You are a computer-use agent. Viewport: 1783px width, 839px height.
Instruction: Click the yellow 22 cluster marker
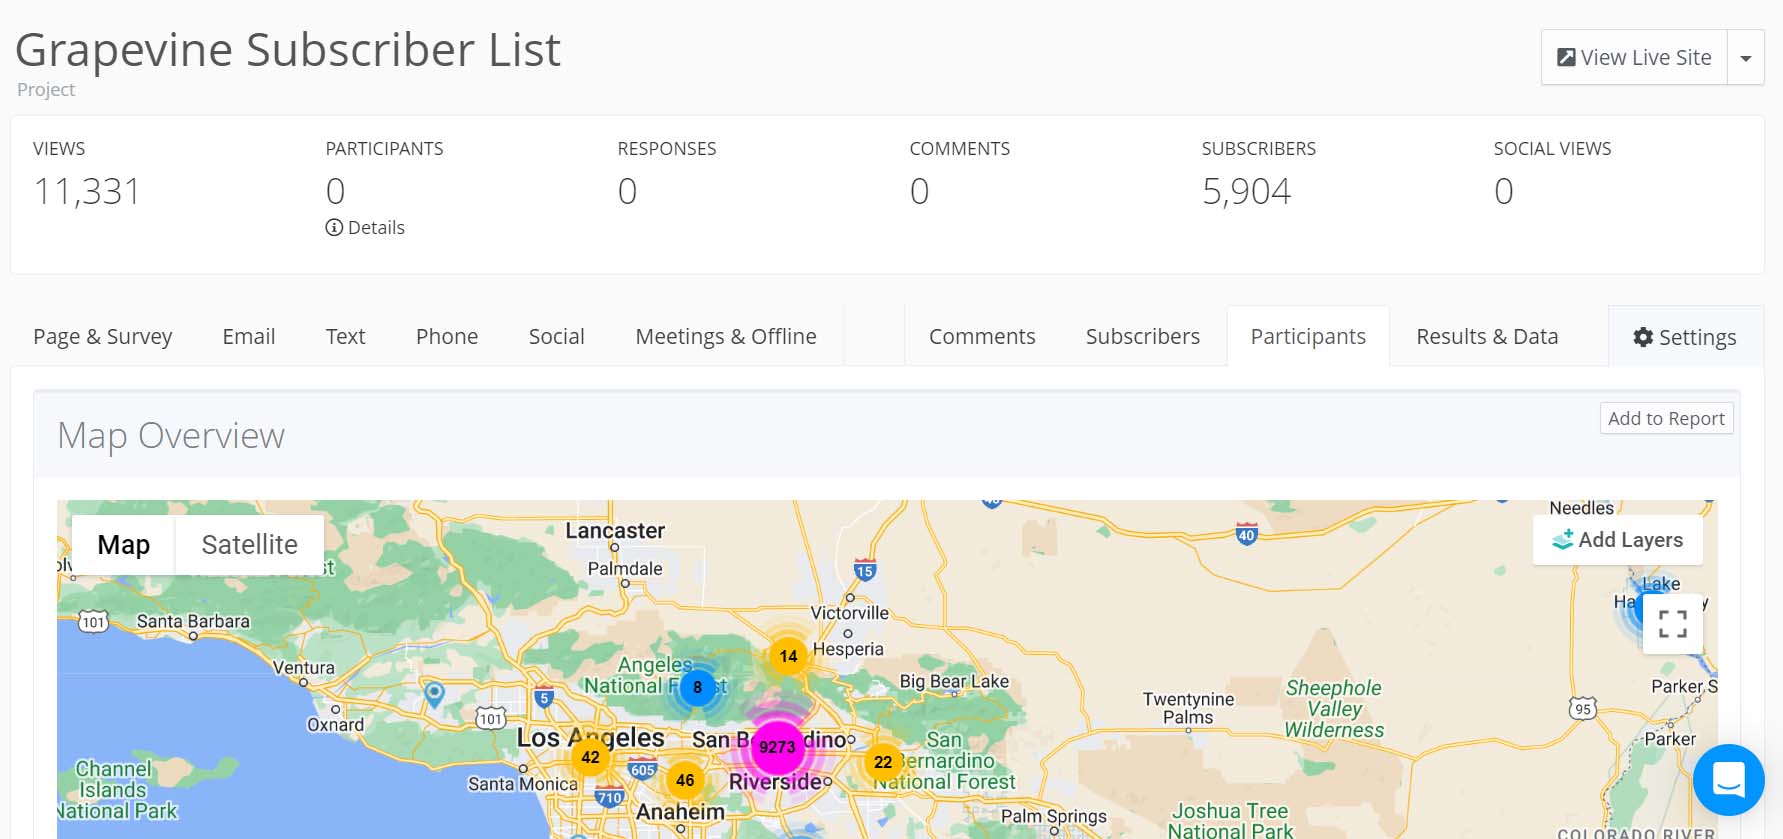point(883,762)
